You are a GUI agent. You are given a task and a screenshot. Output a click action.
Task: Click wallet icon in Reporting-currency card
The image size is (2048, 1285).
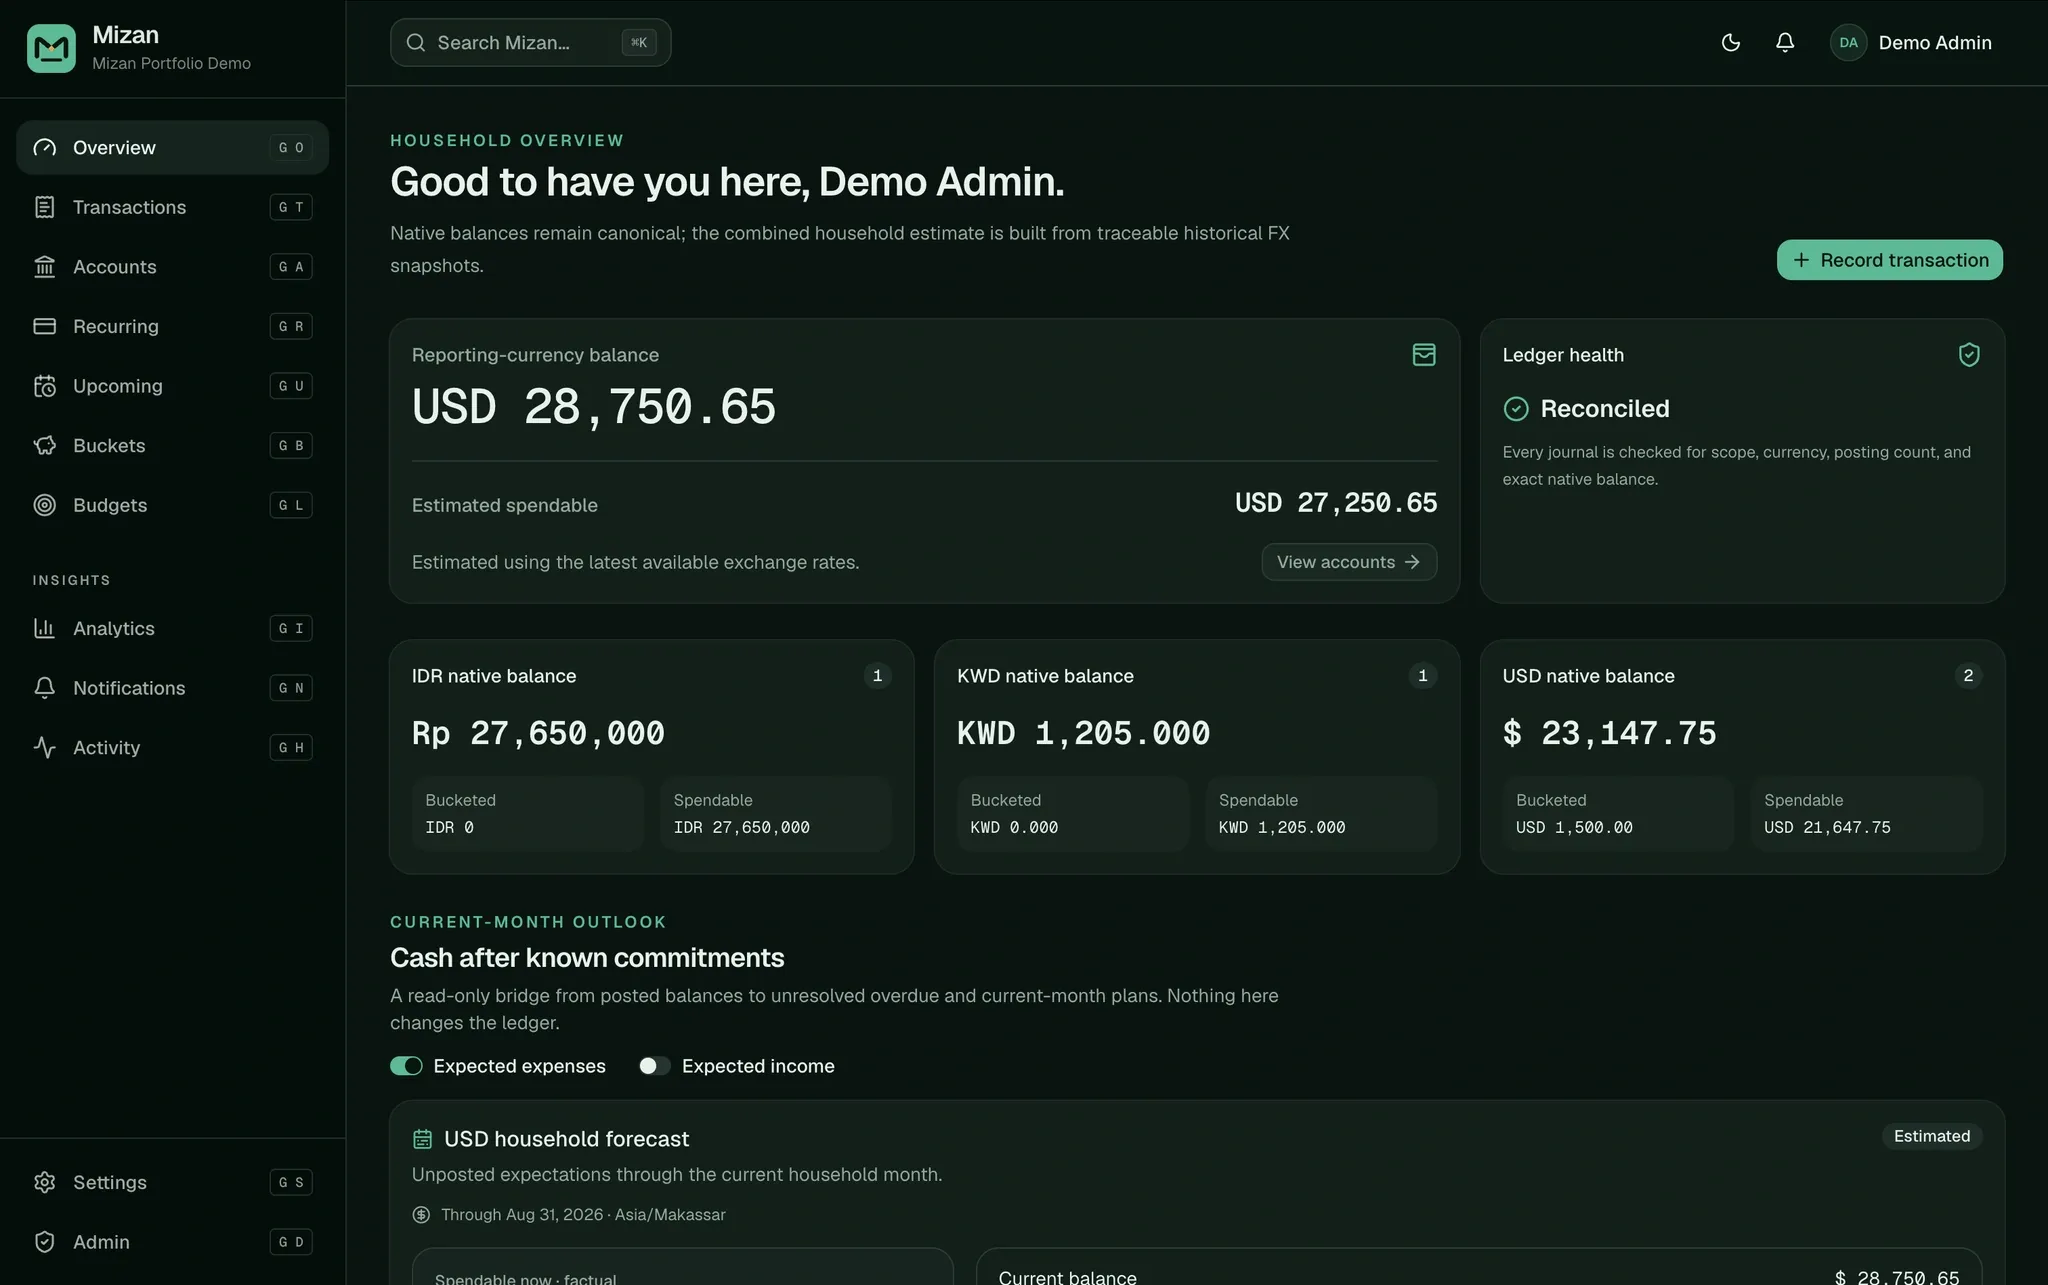tap(1424, 355)
